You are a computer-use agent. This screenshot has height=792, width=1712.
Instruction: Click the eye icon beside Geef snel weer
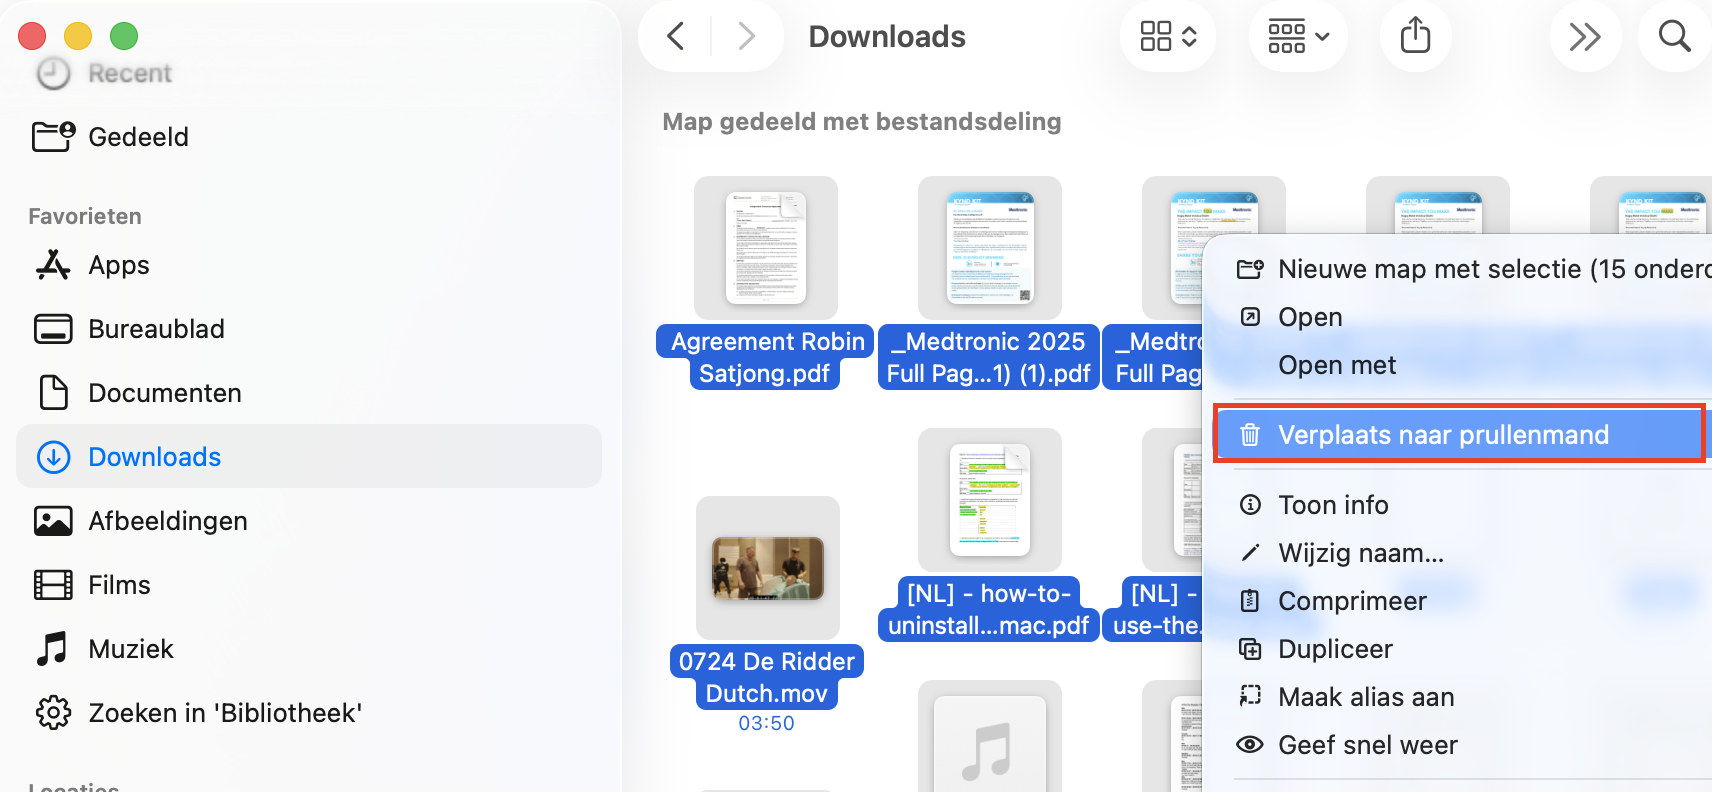click(1250, 745)
